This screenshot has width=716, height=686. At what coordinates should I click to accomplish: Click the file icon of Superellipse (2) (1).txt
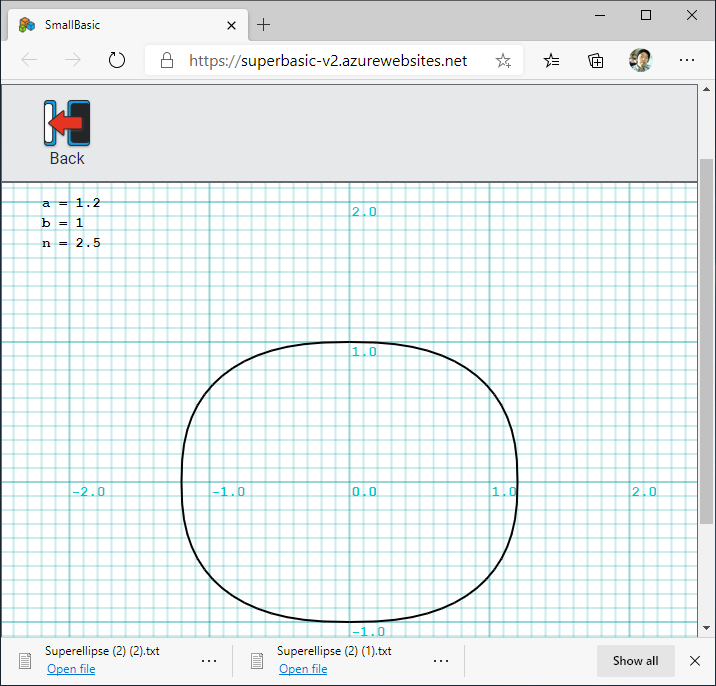pyautogui.click(x=257, y=661)
